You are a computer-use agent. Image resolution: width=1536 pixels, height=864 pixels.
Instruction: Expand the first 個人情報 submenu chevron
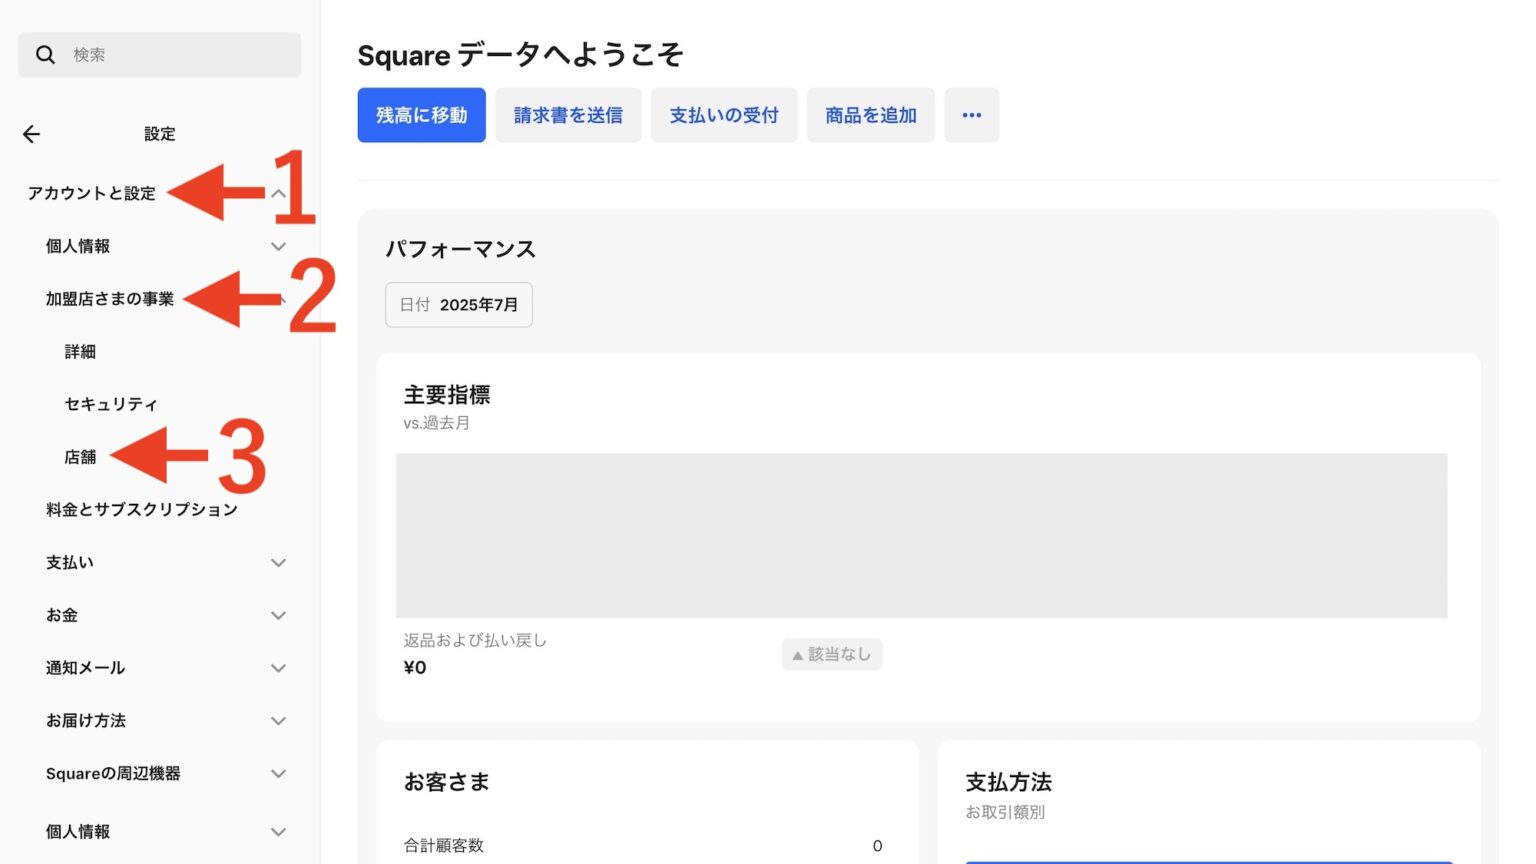click(279, 246)
